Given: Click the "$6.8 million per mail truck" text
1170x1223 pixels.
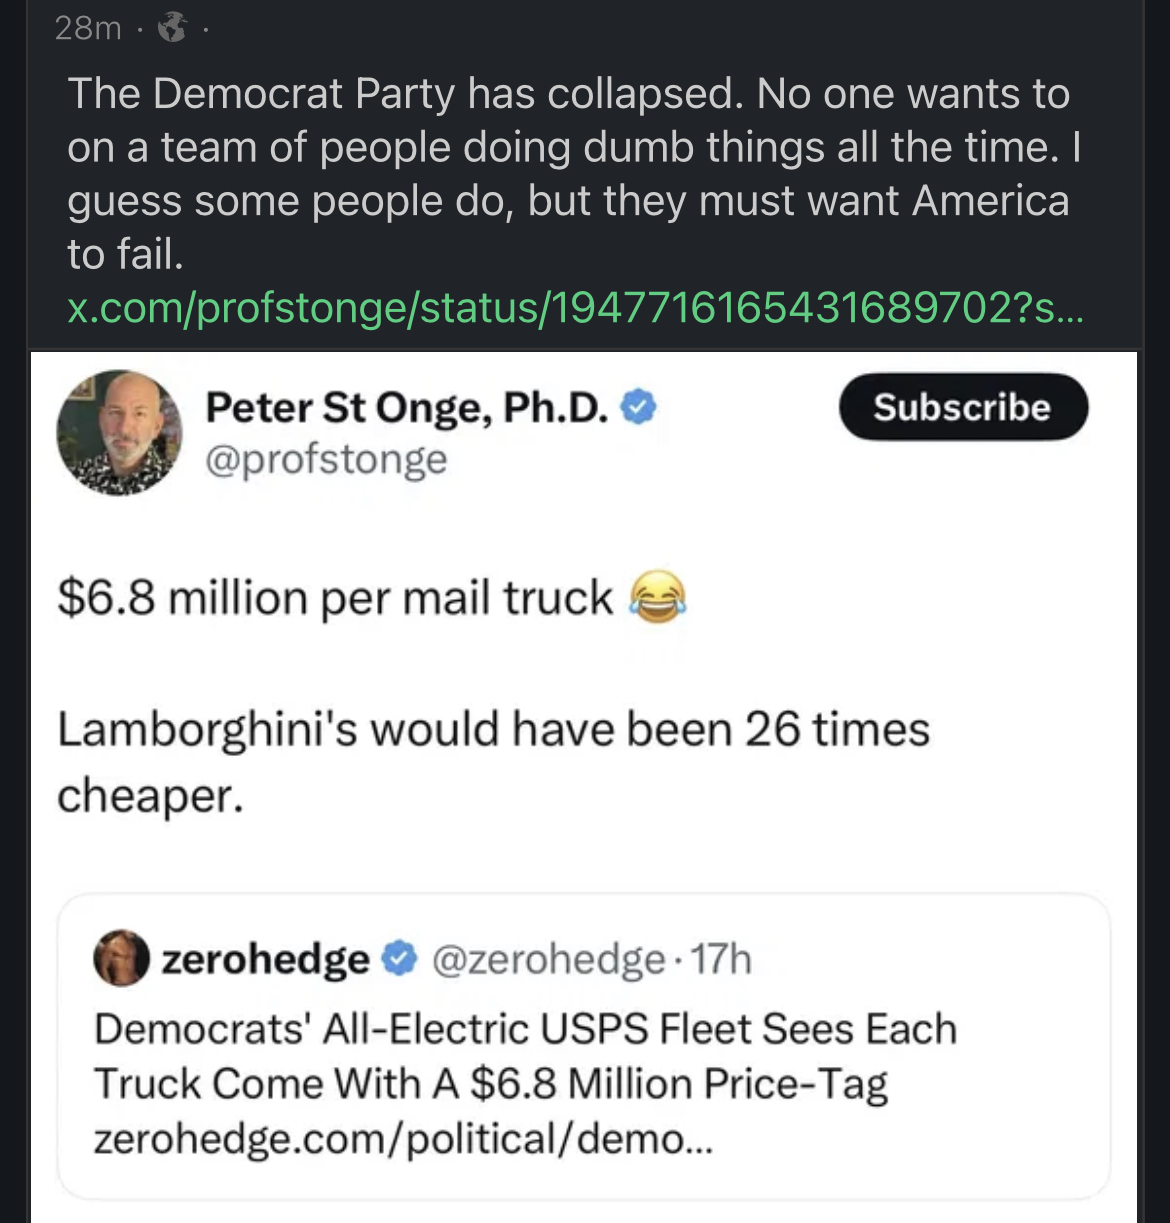Looking at the screenshot, I should [x=335, y=598].
